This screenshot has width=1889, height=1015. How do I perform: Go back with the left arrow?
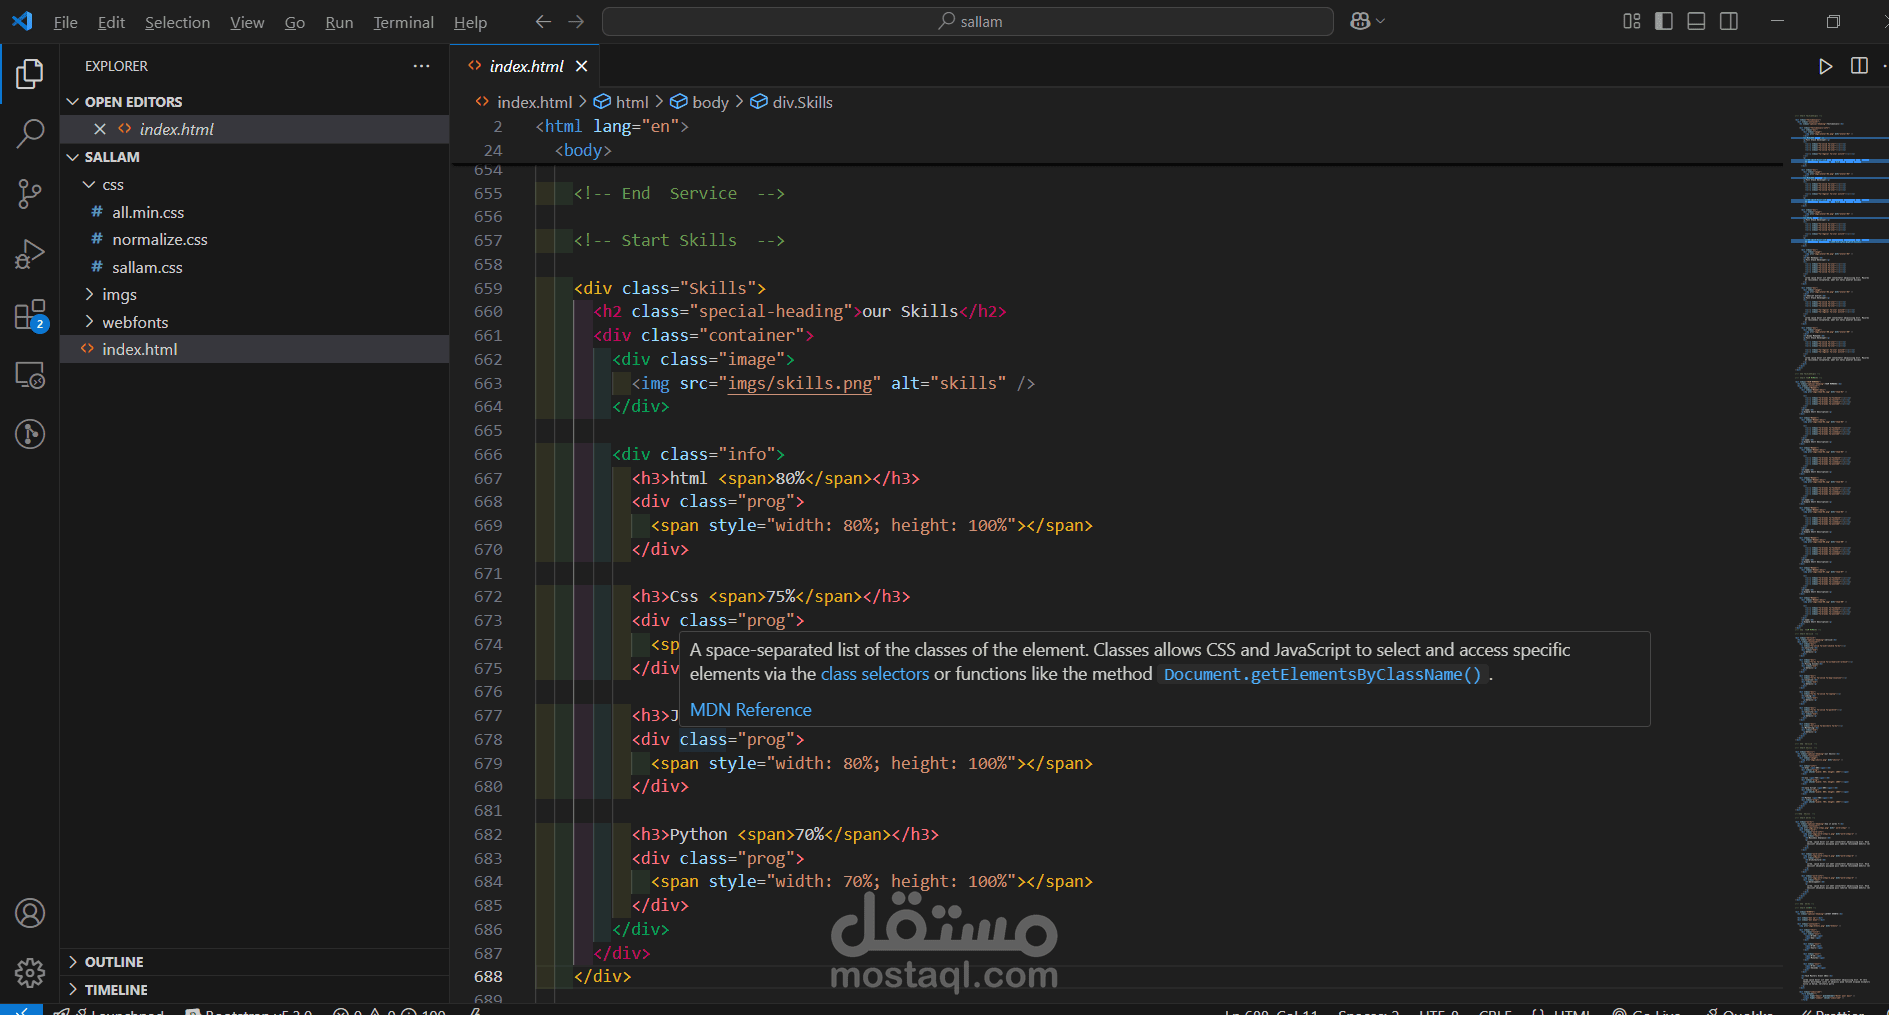tap(543, 21)
